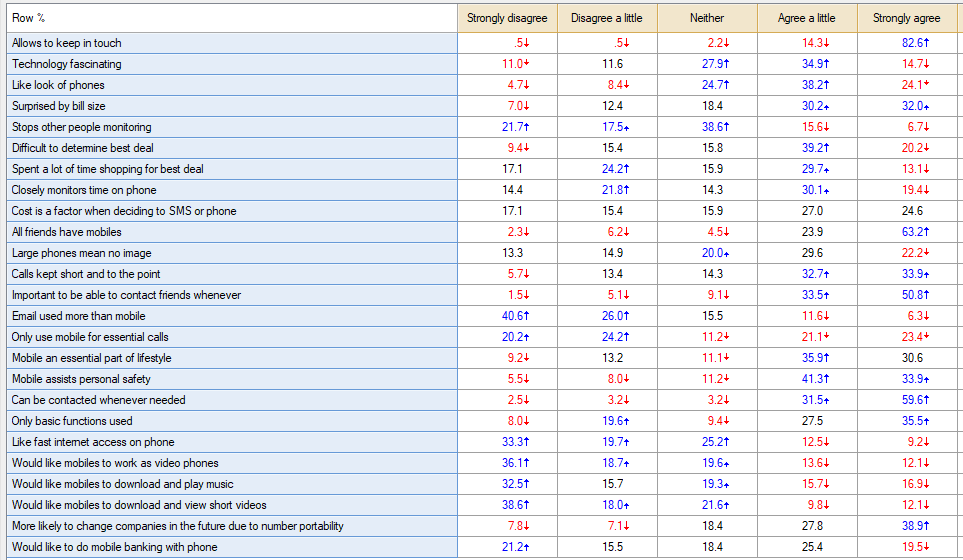Image resolution: width=963 pixels, height=560 pixels.
Task: Select Mobile assists personal safety row
Action: [x=232, y=379]
